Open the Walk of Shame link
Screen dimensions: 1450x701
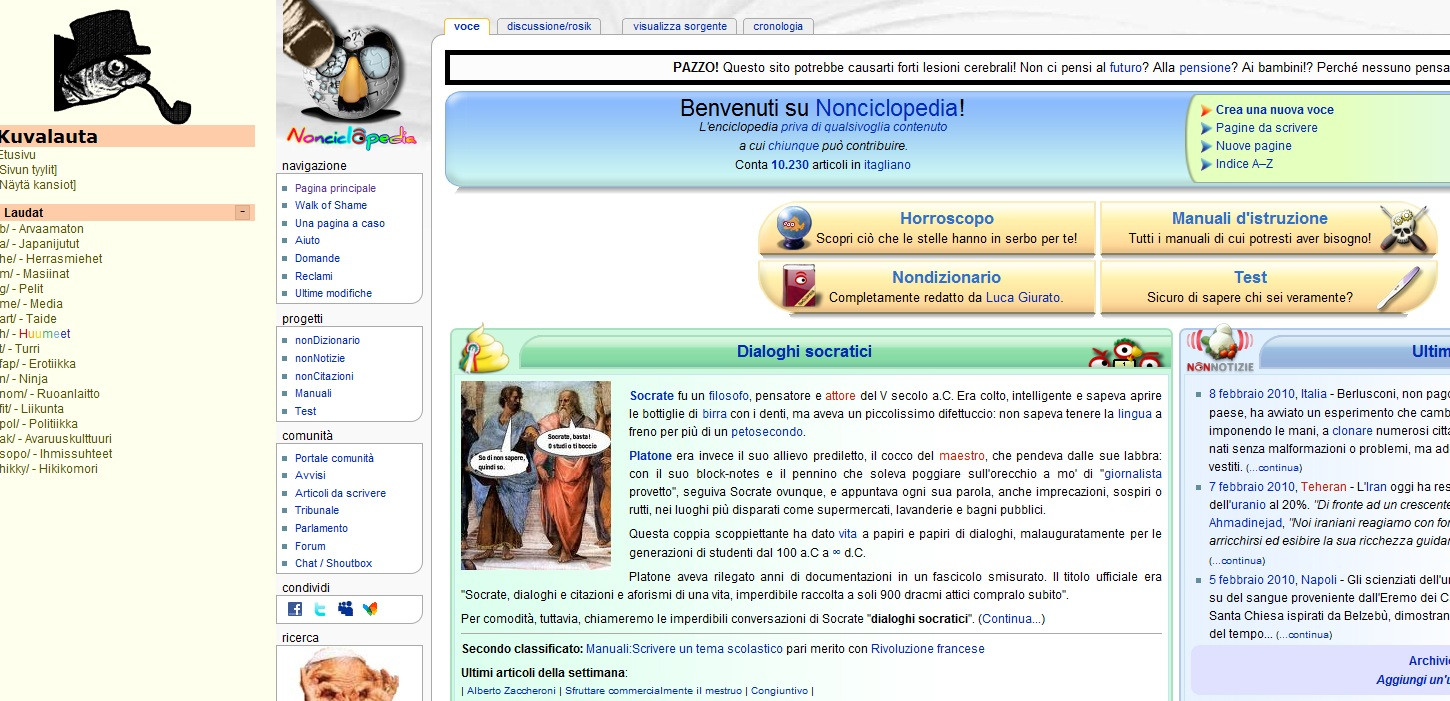[x=331, y=205]
